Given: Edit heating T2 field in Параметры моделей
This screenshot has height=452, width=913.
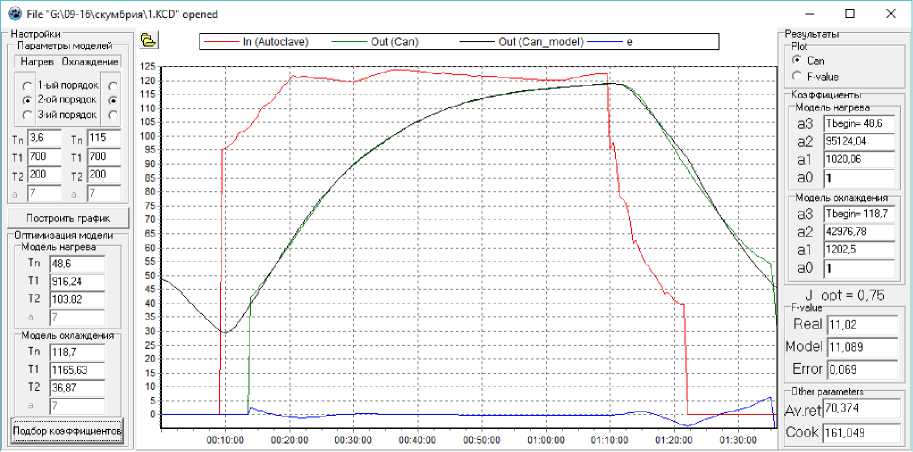Looking at the screenshot, I should [x=44, y=175].
